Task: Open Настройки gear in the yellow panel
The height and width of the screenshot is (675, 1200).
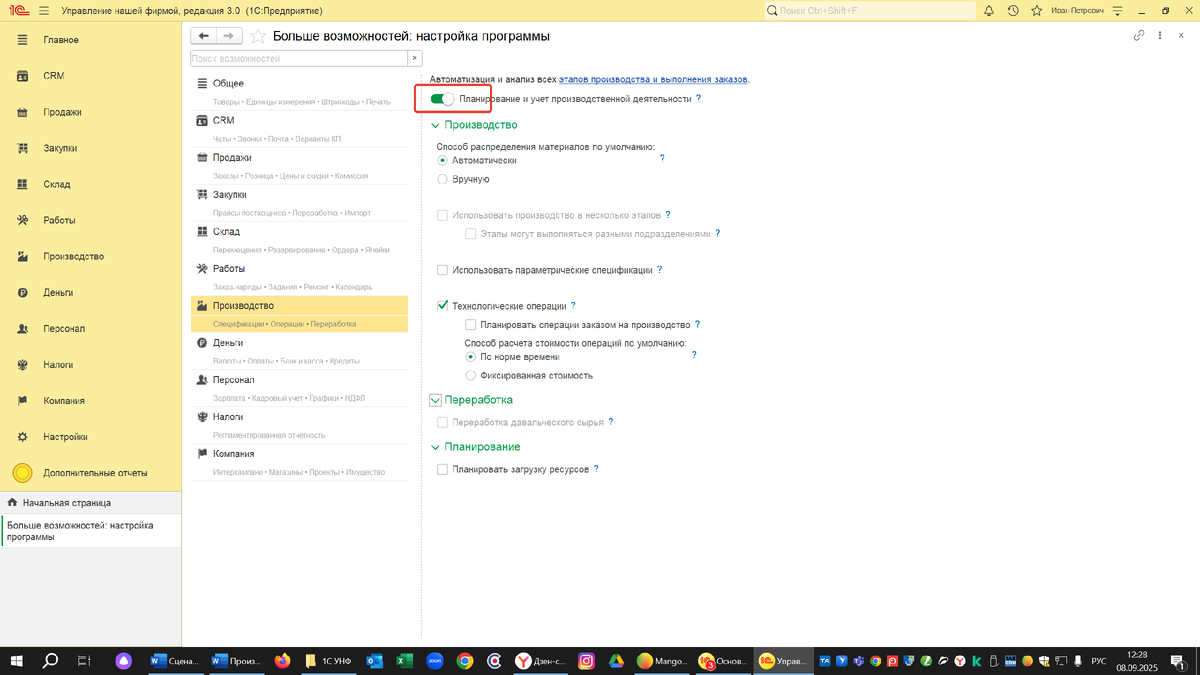Action: tap(22, 437)
